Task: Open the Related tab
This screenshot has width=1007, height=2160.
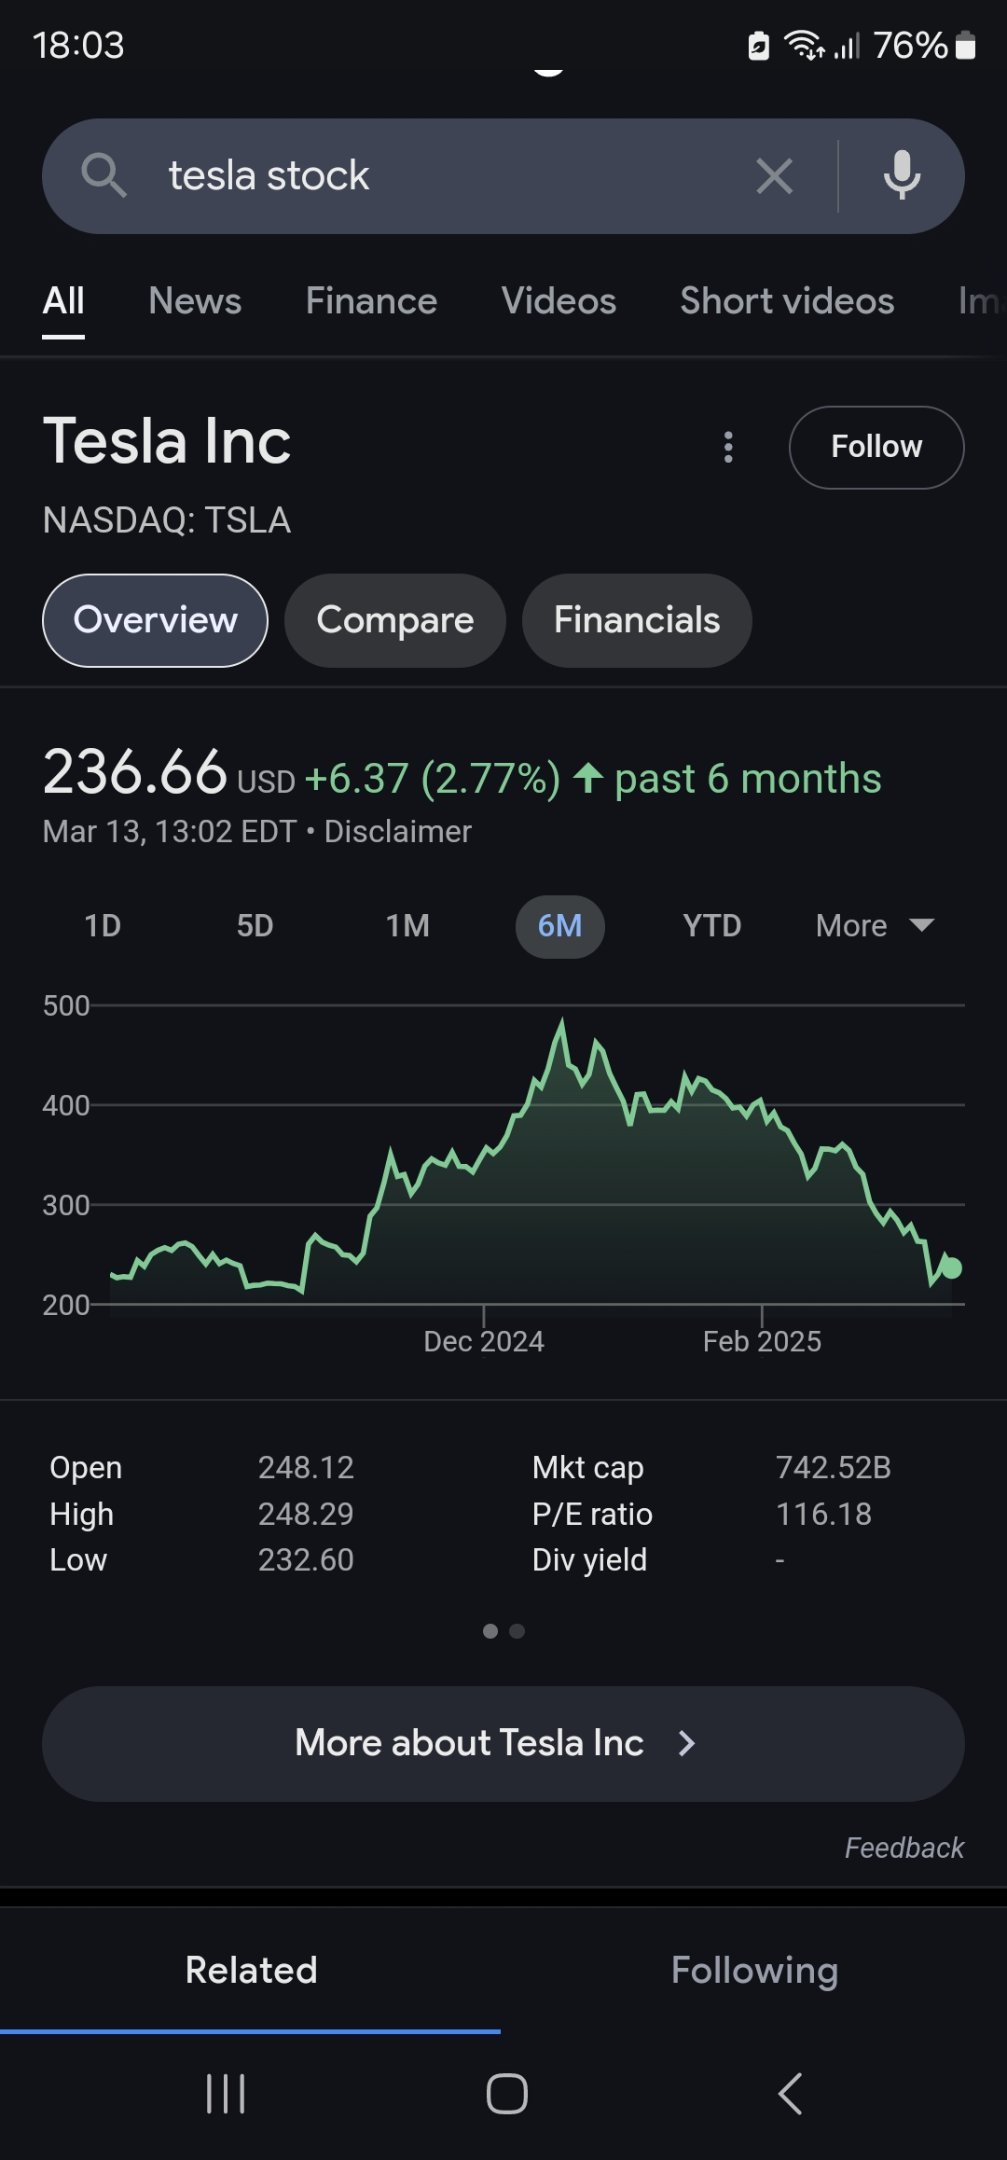Action: coord(251,1970)
